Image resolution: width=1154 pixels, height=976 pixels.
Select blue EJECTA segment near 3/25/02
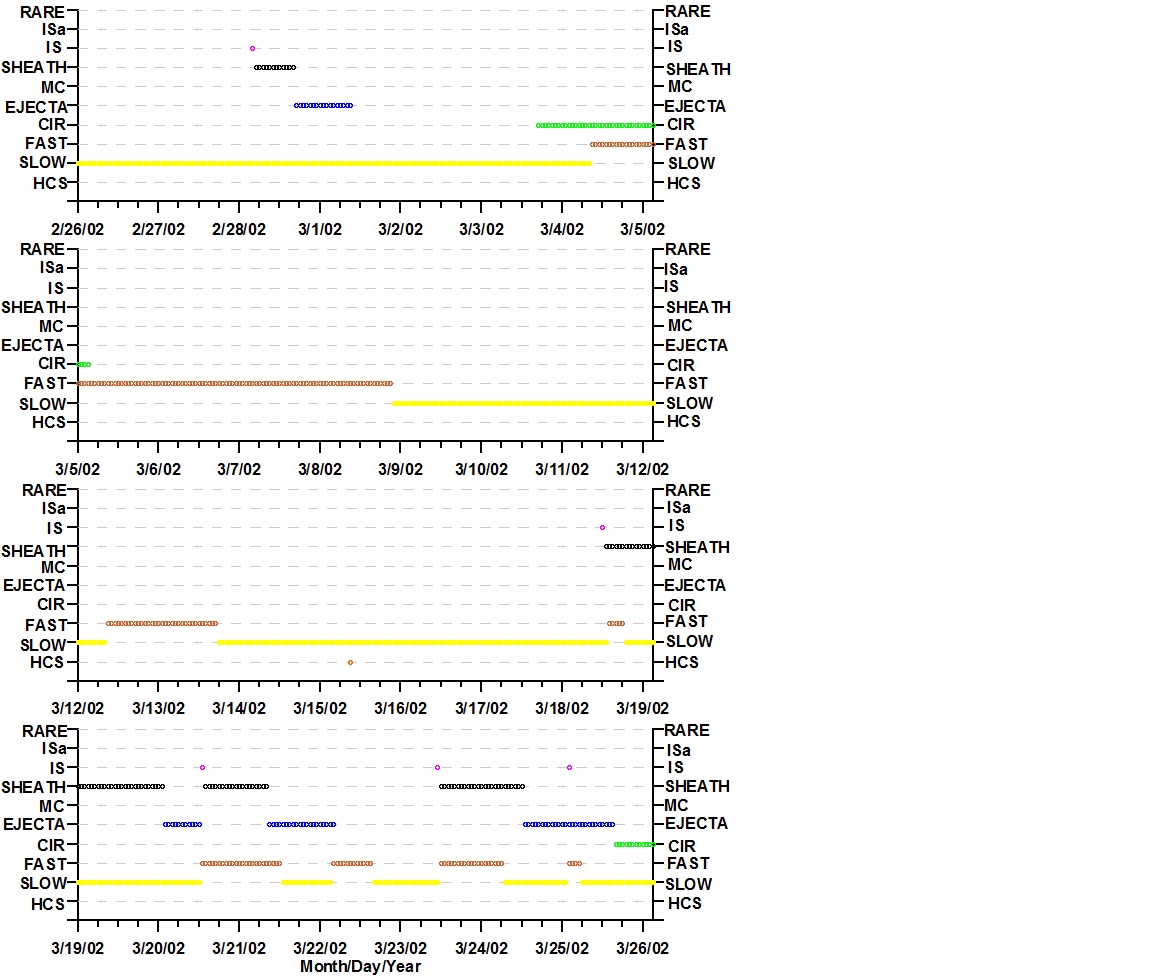click(x=569, y=824)
